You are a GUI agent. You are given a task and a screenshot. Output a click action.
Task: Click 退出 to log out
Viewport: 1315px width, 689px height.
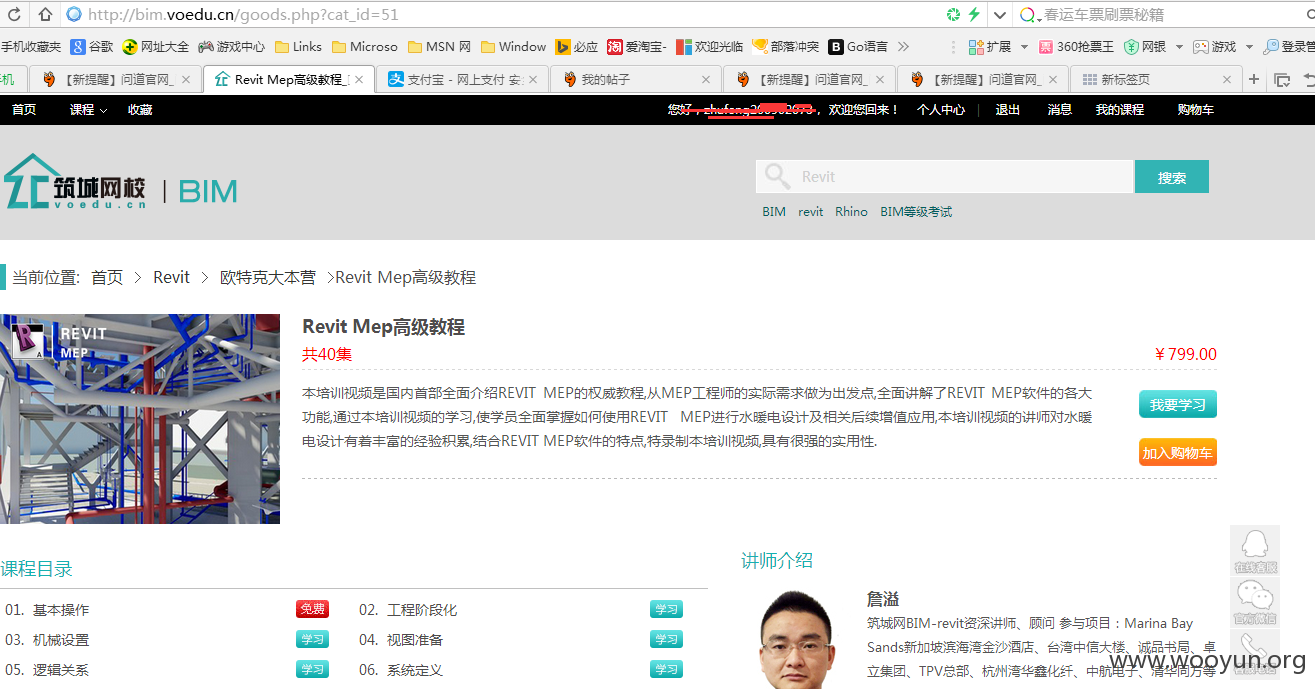1008,110
